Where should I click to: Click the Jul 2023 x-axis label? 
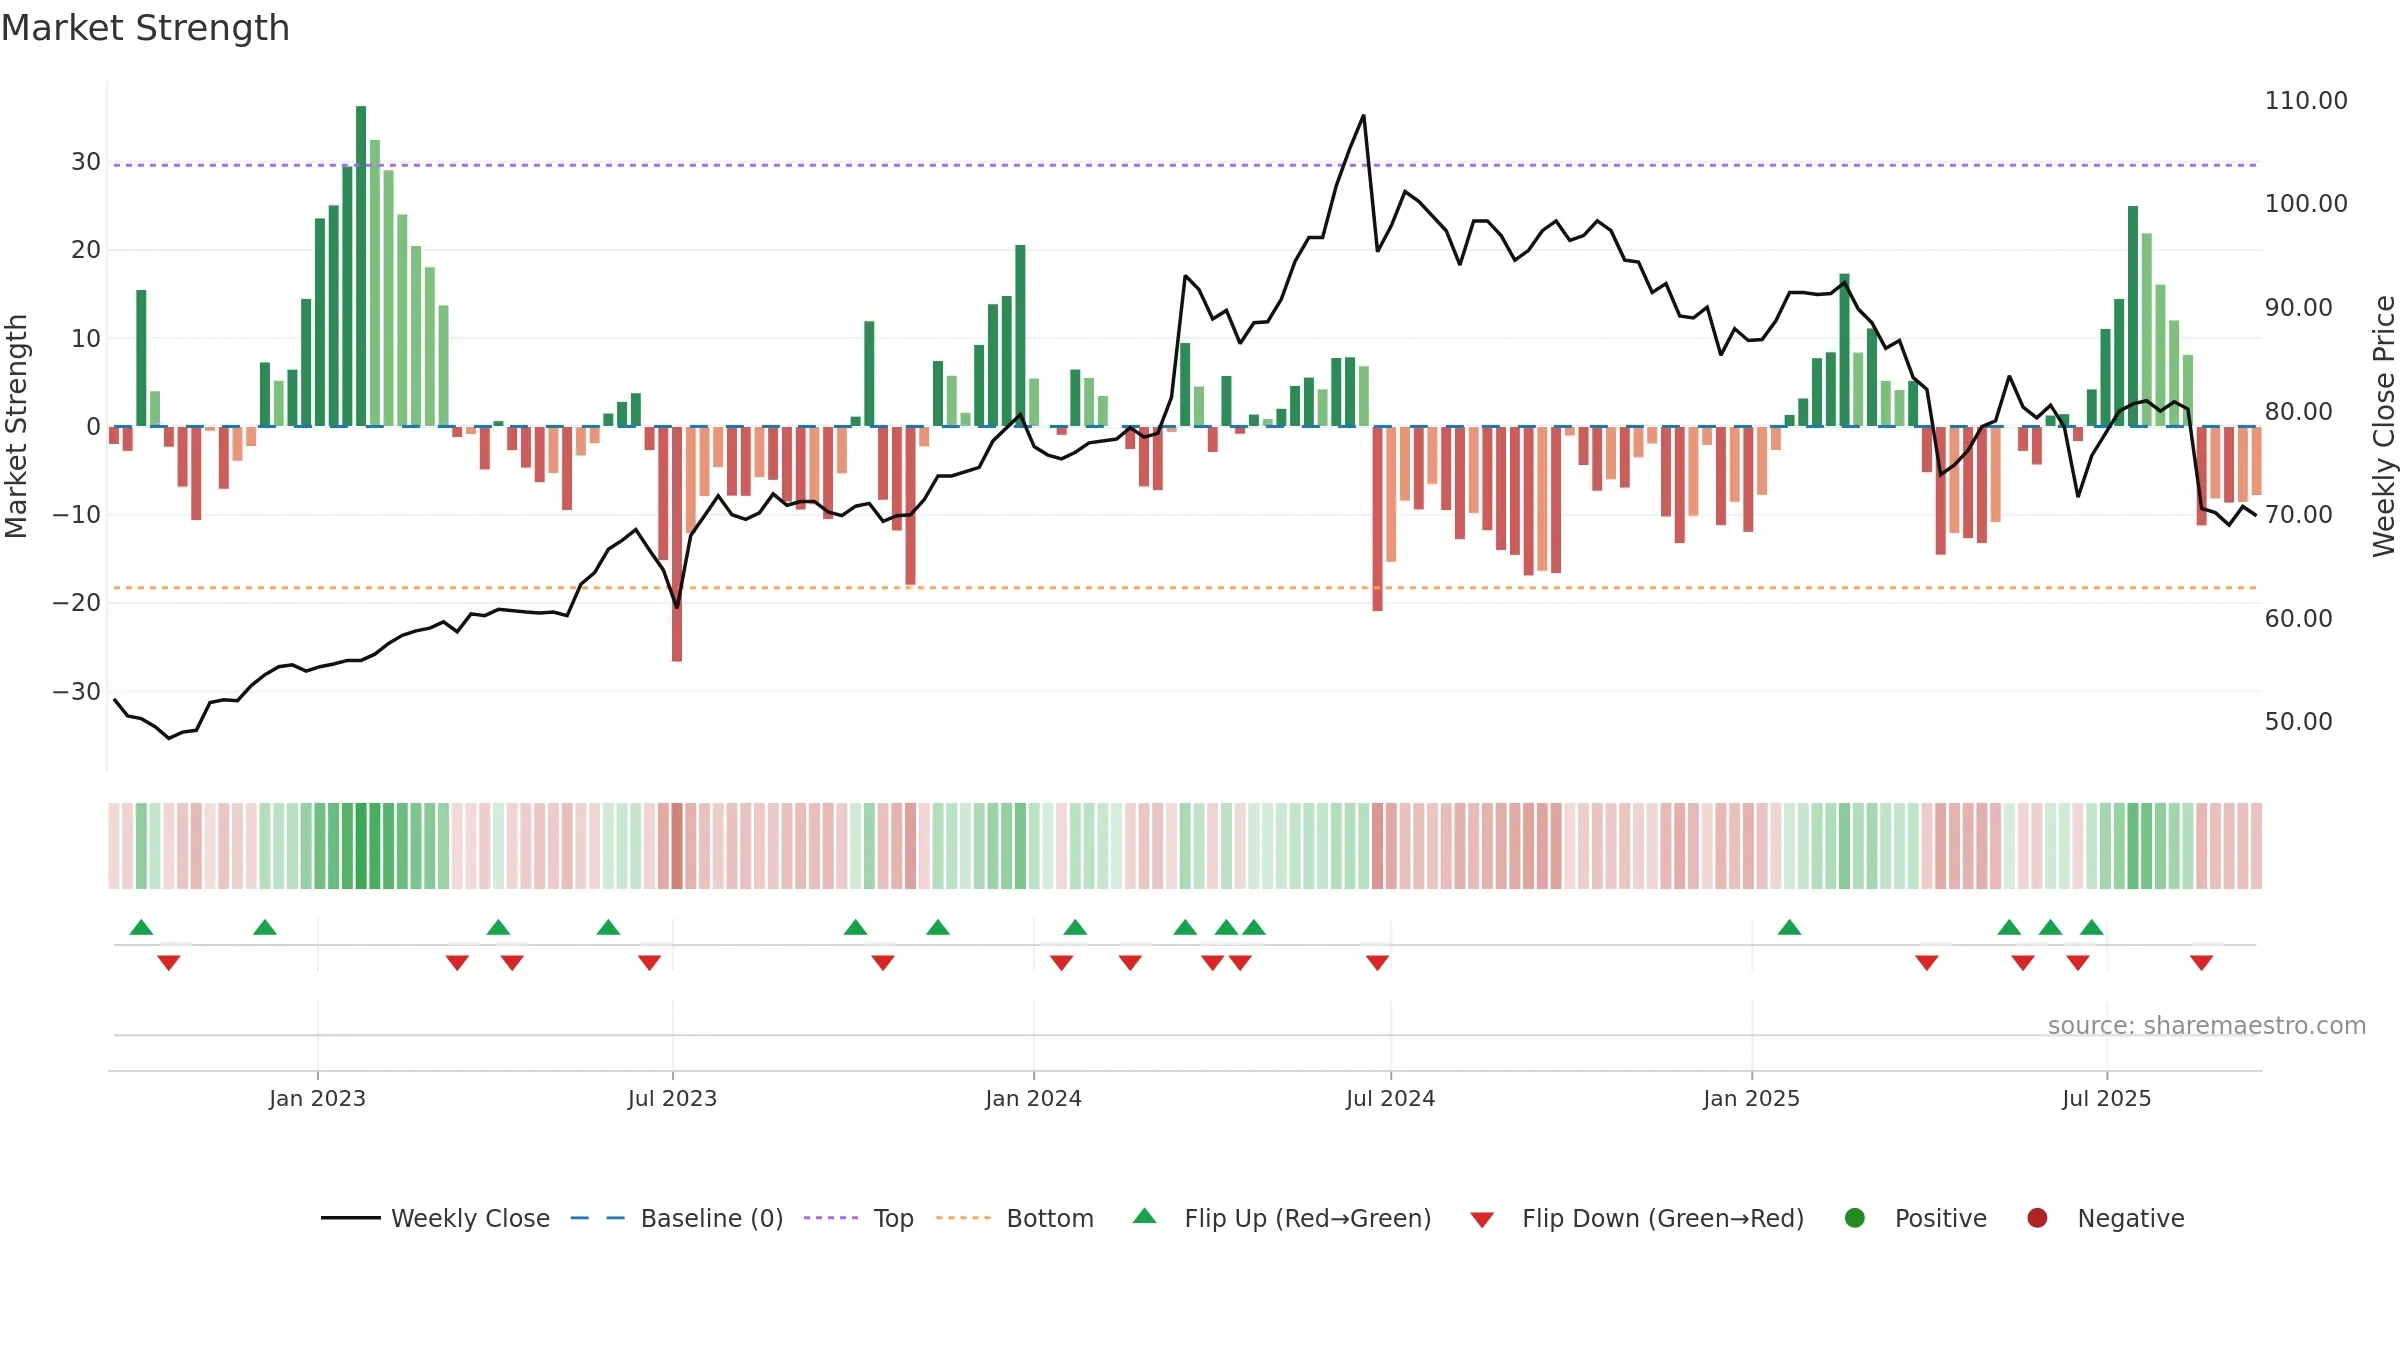pyautogui.click(x=672, y=1098)
